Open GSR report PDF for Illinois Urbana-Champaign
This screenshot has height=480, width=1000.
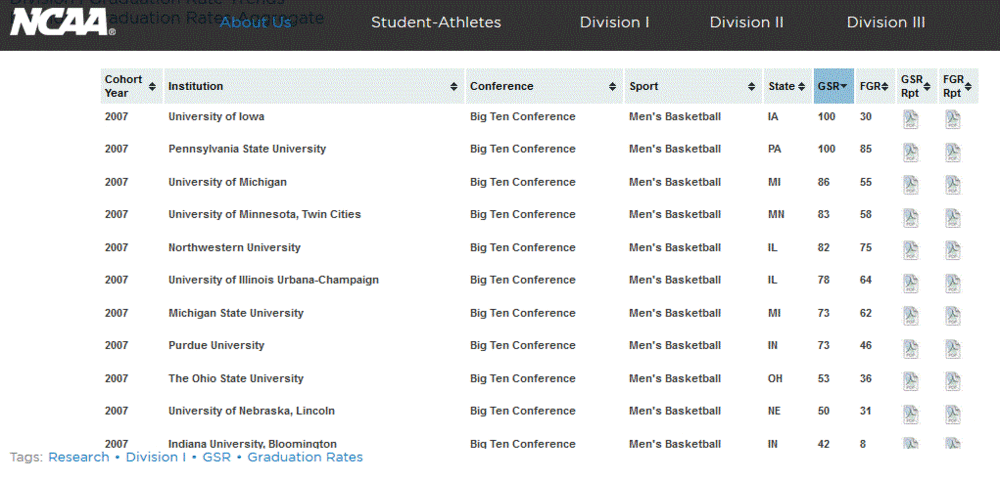(911, 284)
